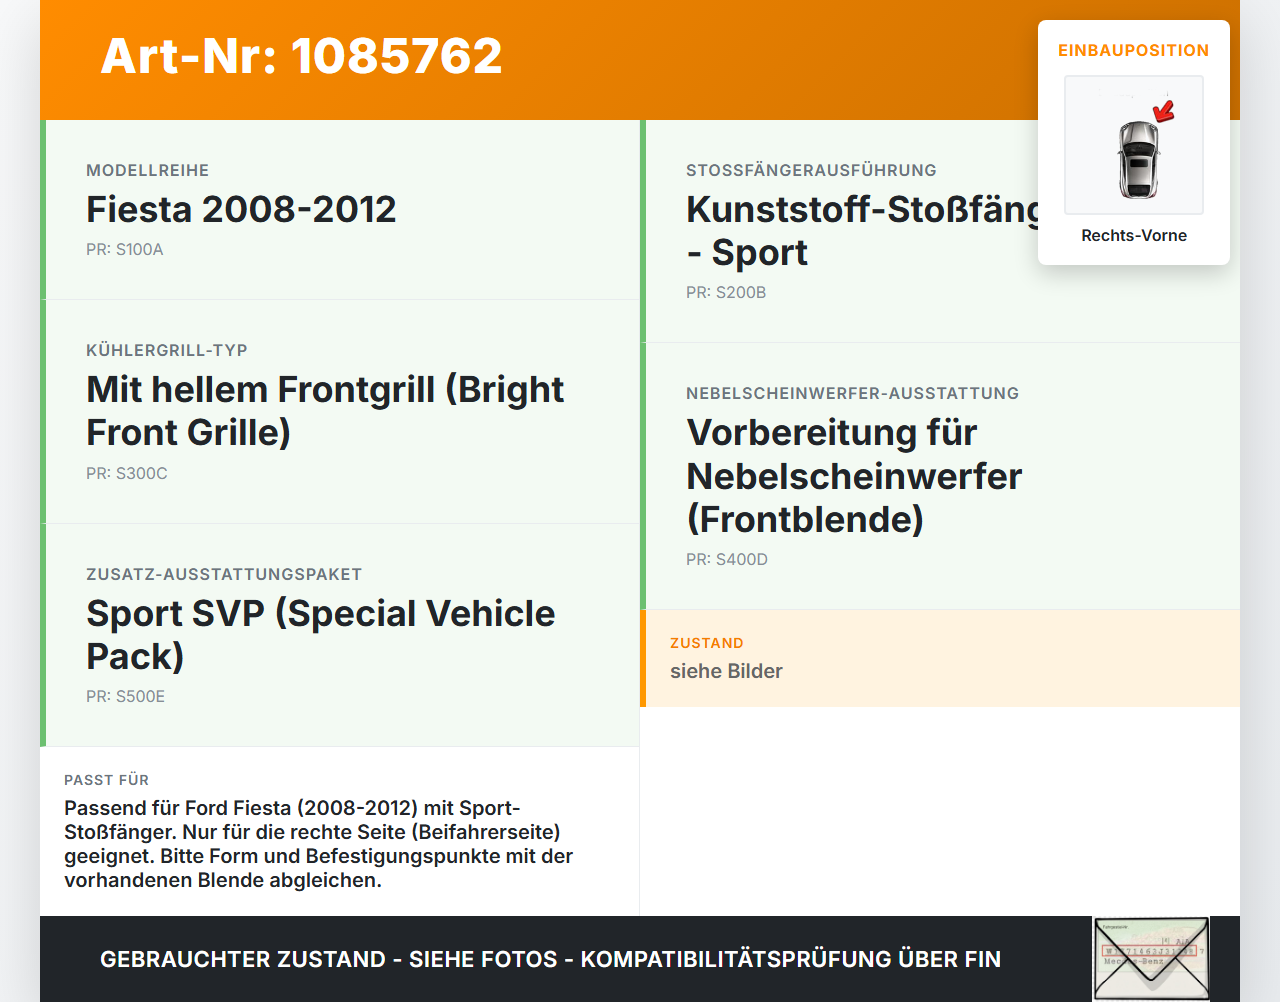Select the Art-Nr: 1085762 heading
The width and height of the screenshot is (1280, 1002).
(301, 56)
